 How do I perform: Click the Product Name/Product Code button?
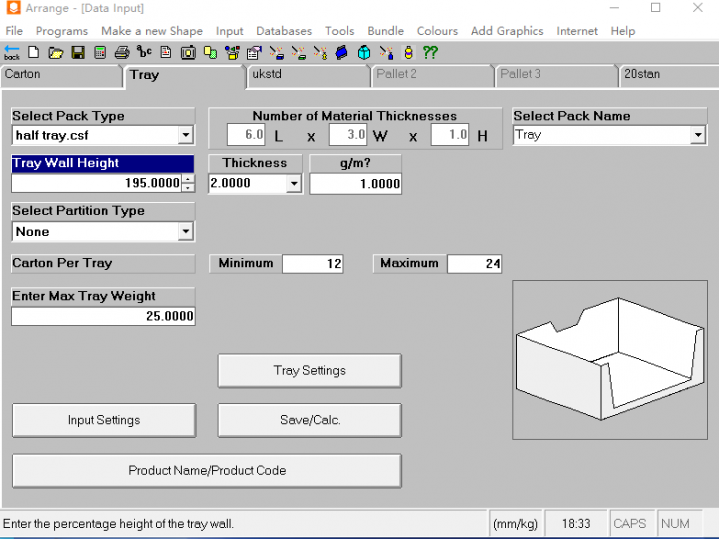coord(206,470)
